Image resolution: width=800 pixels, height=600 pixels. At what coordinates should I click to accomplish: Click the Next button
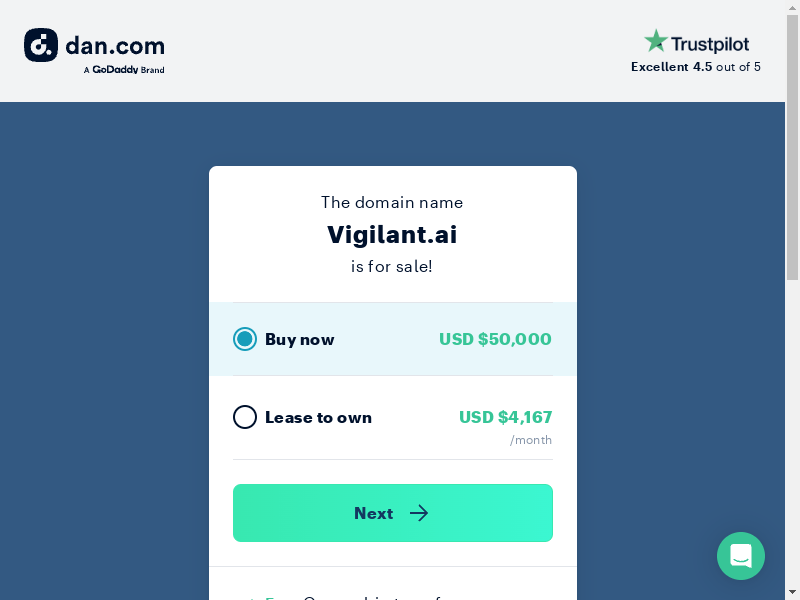coord(393,513)
